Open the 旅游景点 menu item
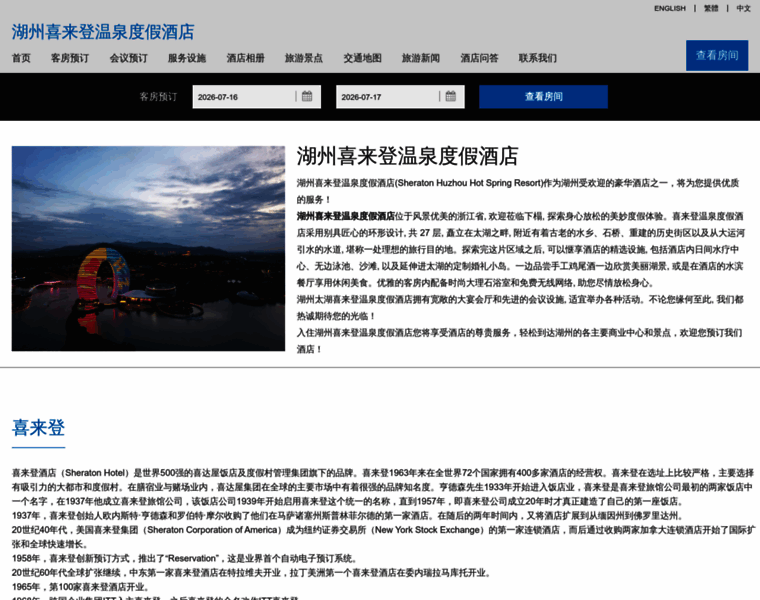 [304, 58]
